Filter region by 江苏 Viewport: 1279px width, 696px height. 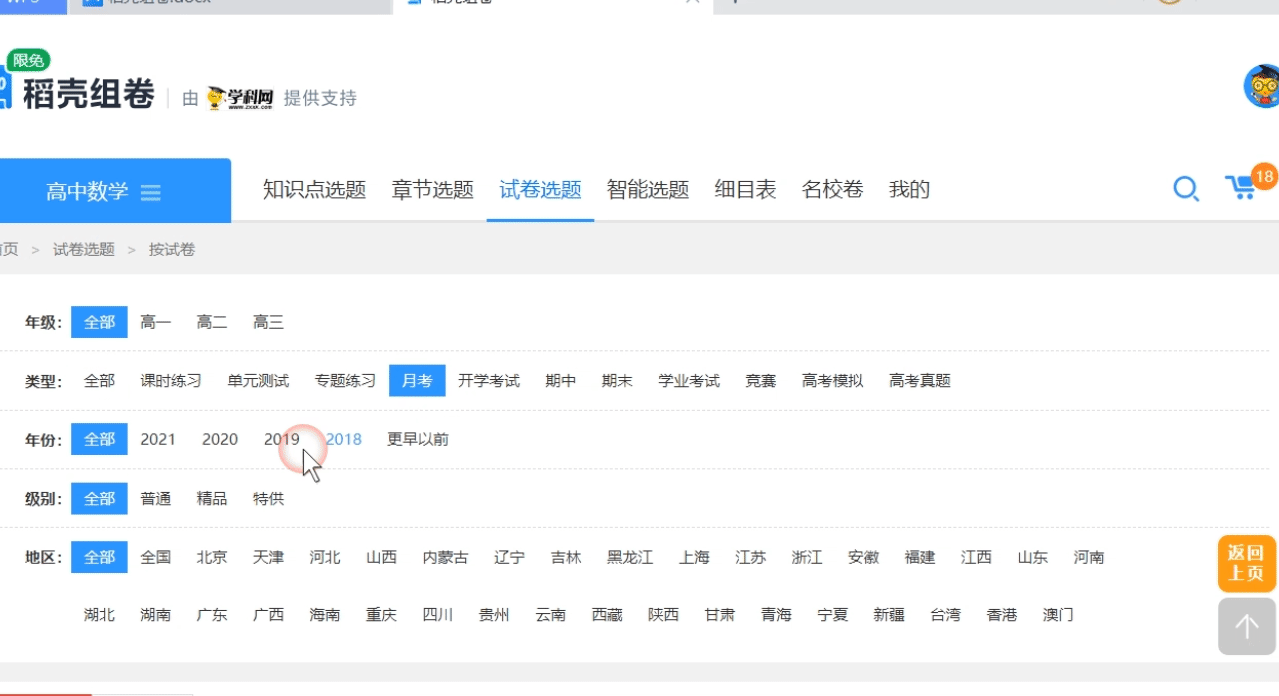(x=751, y=557)
